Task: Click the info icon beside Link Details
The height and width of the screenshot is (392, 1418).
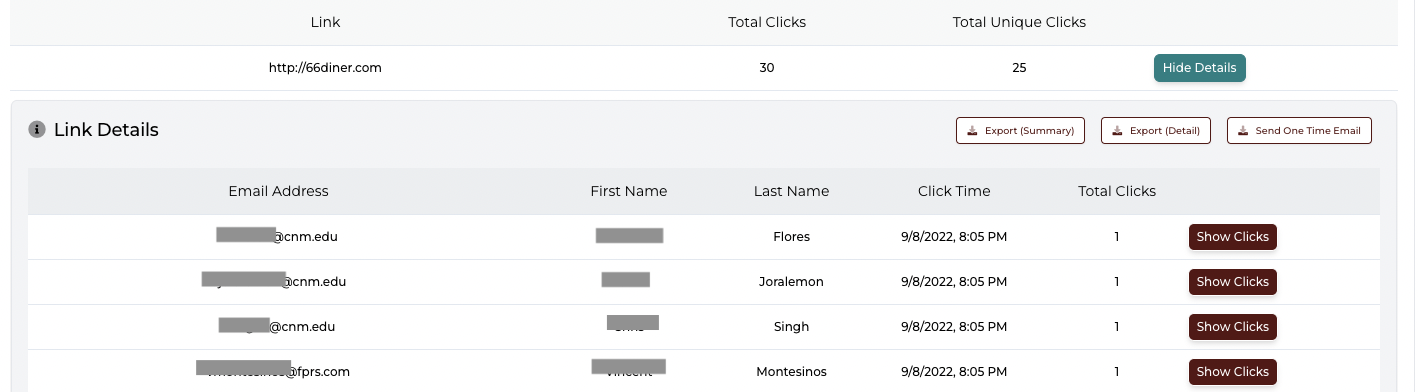Action: pos(37,129)
